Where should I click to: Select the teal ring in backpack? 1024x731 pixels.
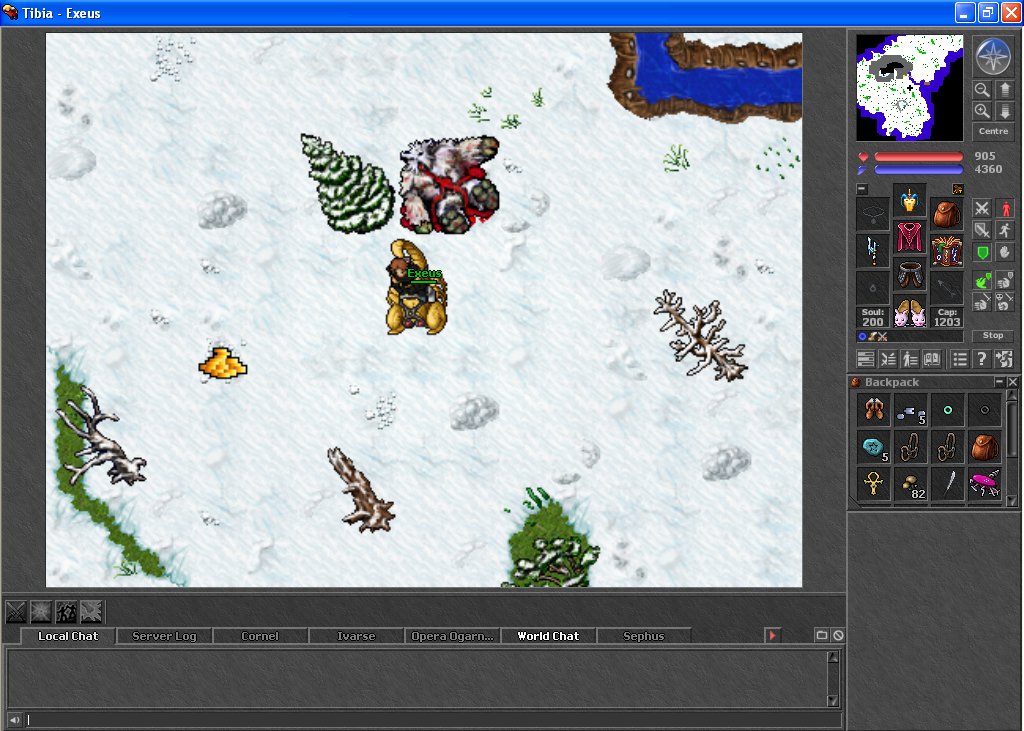tap(947, 410)
